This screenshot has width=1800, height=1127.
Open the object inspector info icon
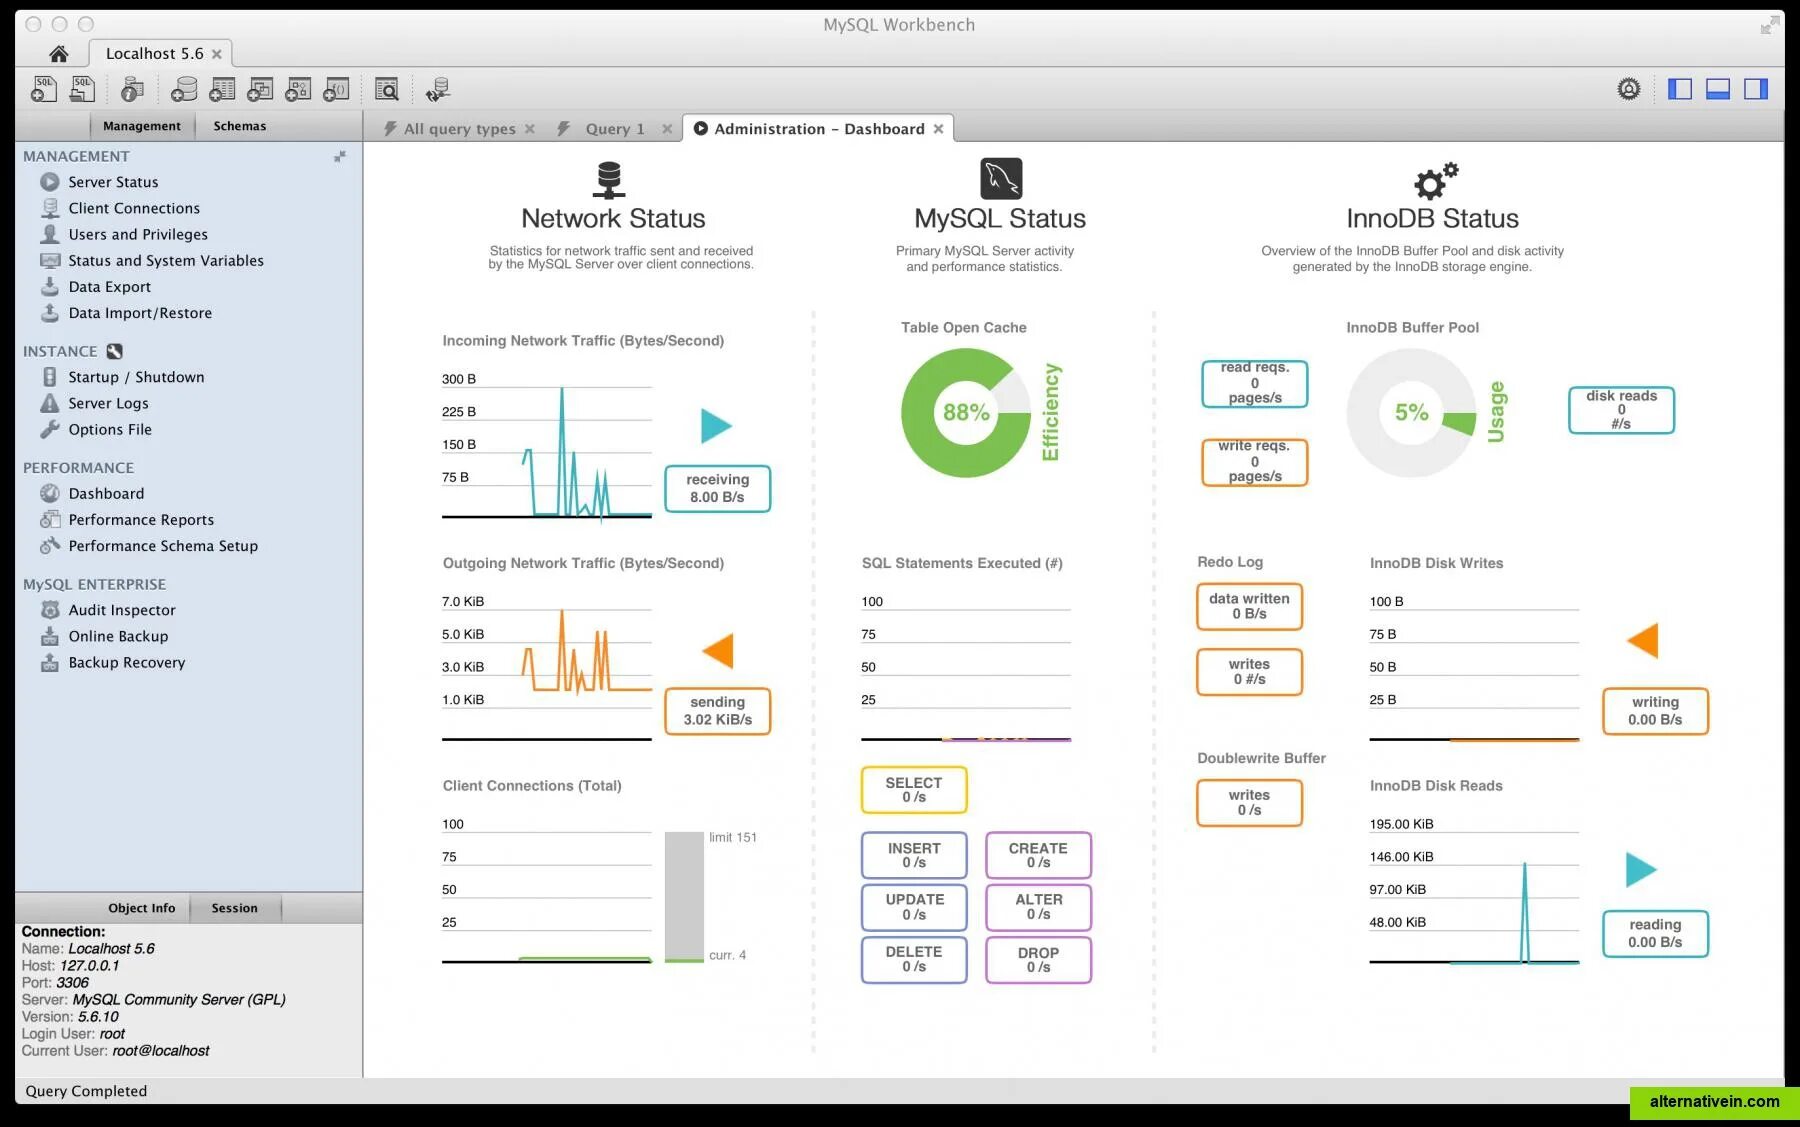(x=131, y=90)
